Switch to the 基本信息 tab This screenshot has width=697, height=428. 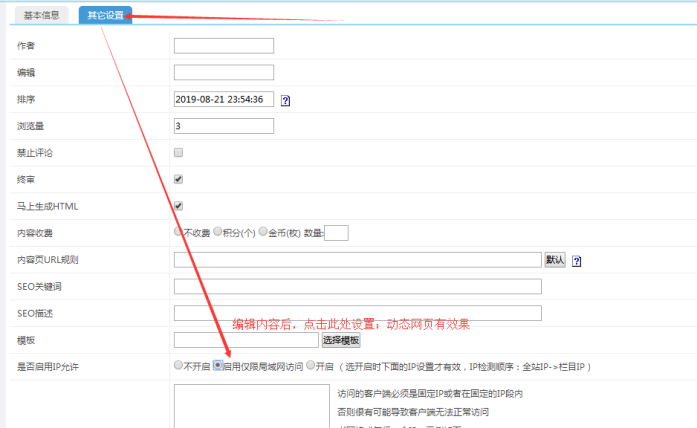coord(41,16)
